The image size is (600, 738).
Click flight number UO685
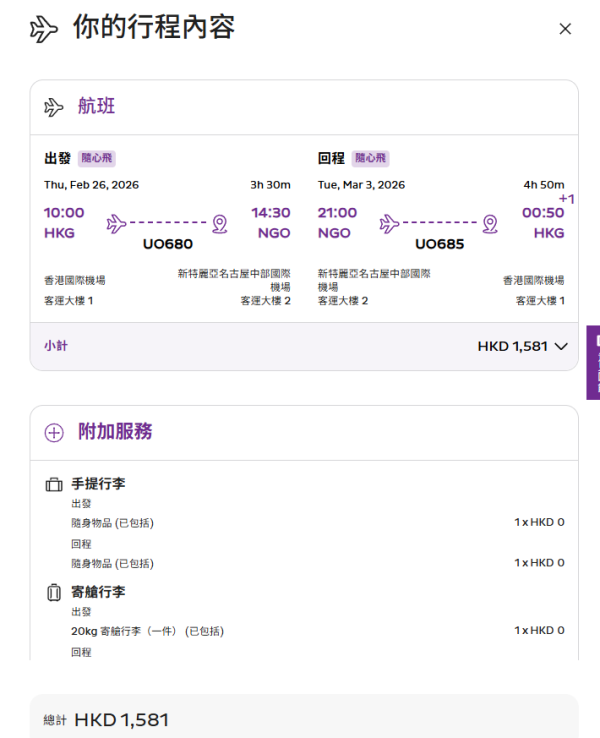click(440, 244)
